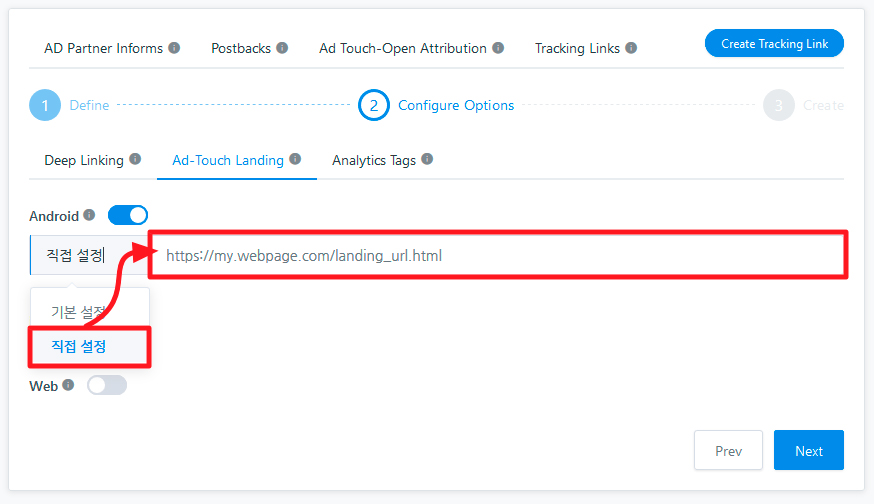Click the Create Tracking Link button
The height and width of the screenshot is (504, 874).
coord(774,43)
